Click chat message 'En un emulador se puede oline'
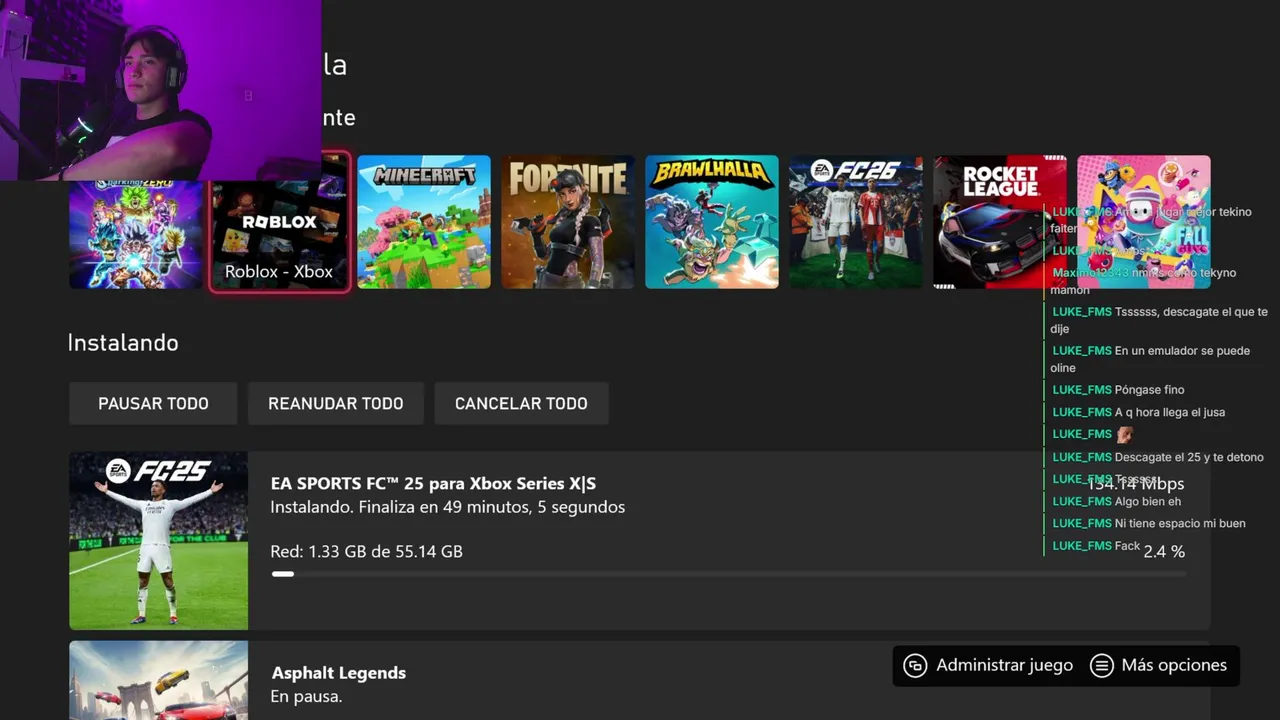Viewport: 1280px width, 720px height. (x=1150, y=359)
